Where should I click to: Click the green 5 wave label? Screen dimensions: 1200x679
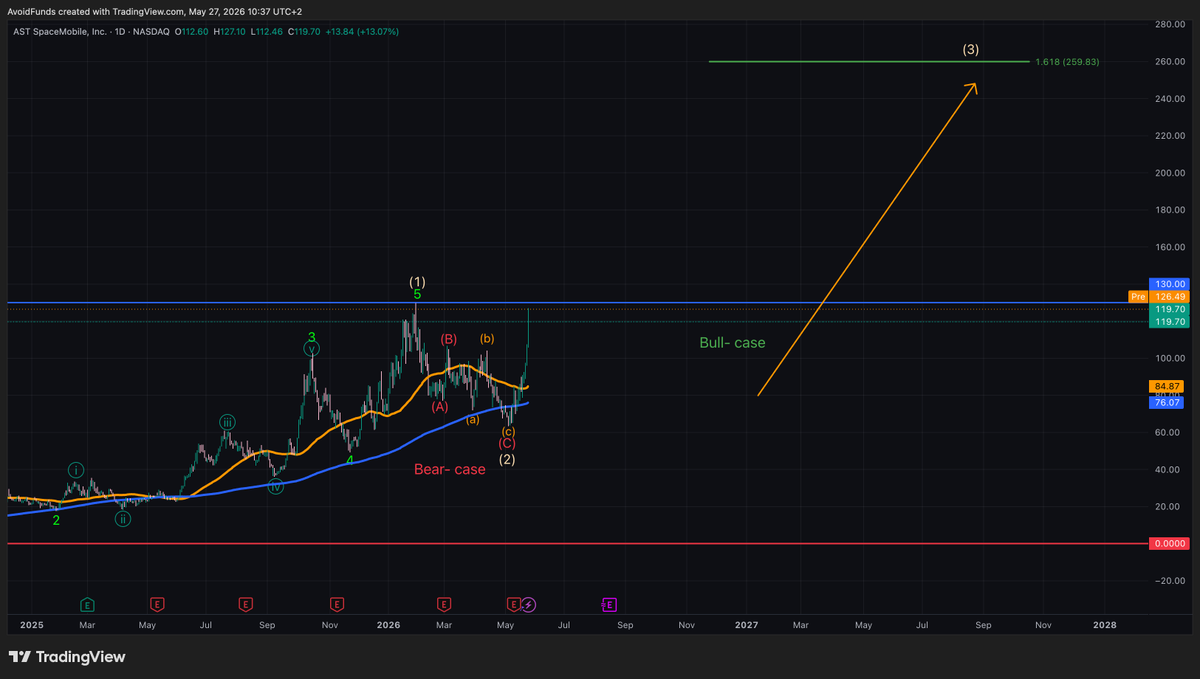pyautogui.click(x=417, y=295)
